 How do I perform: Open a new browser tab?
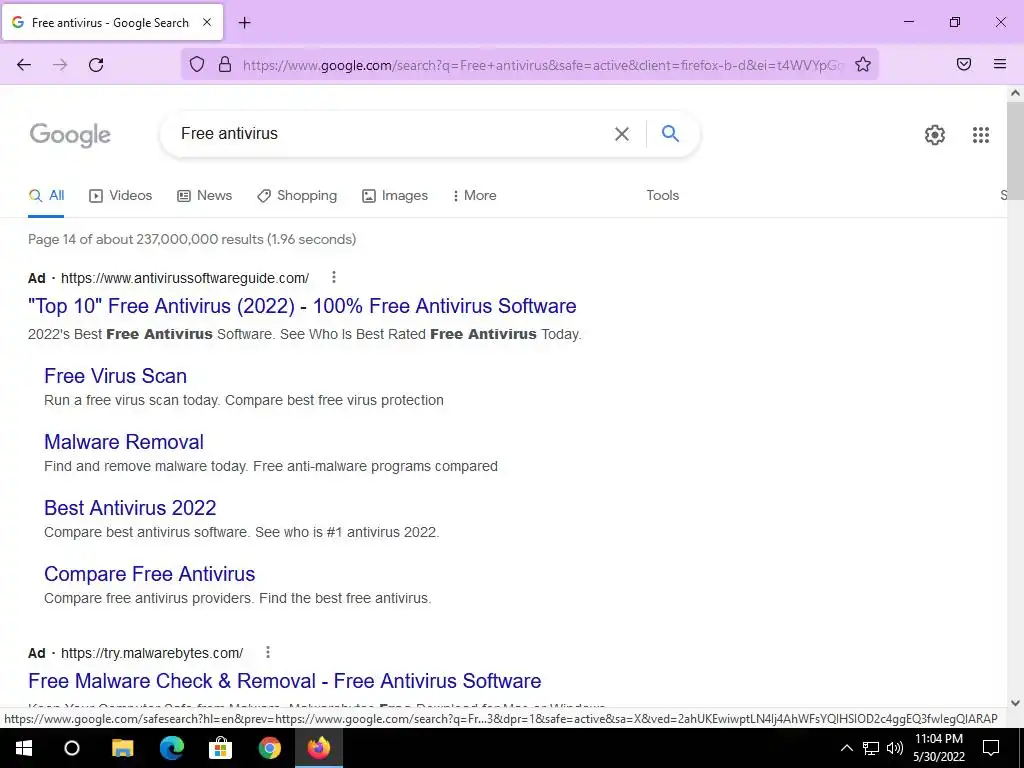click(x=244, y=23)
